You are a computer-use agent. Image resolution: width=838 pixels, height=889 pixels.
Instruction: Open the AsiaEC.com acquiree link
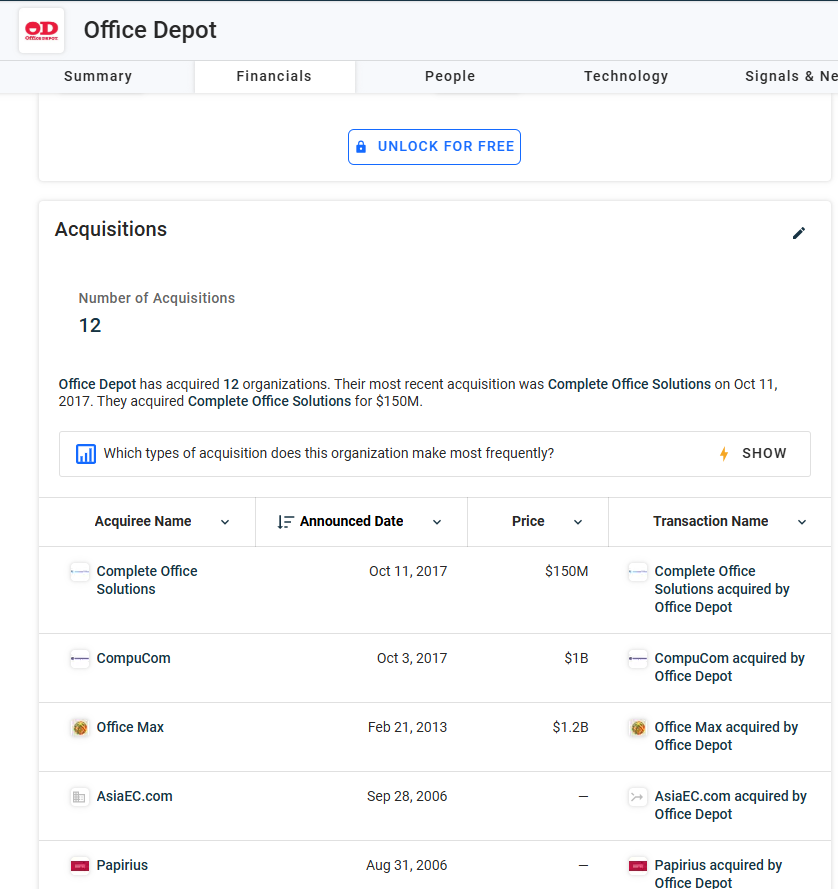tap(134, 797)
